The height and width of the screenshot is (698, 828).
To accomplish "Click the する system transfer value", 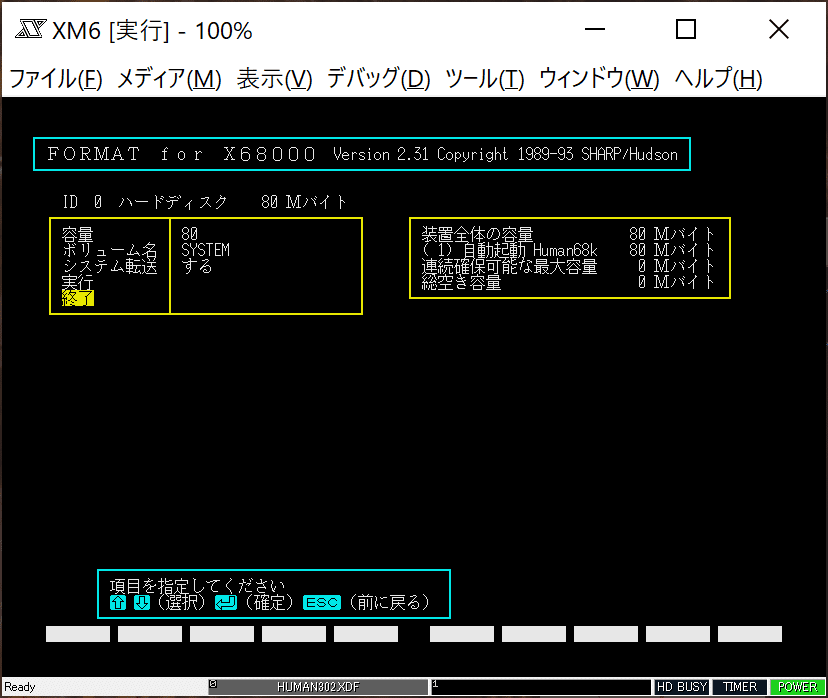I will pyautogui.click(x=197, y=266).
